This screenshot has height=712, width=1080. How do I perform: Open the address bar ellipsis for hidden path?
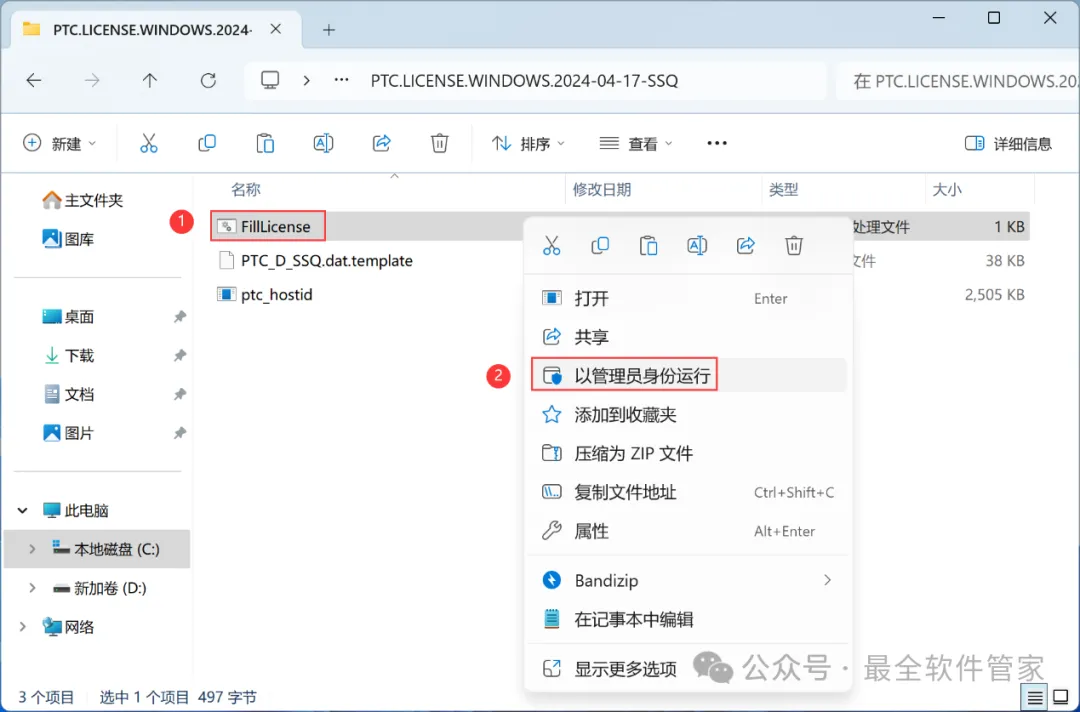(x=341, y=81)
